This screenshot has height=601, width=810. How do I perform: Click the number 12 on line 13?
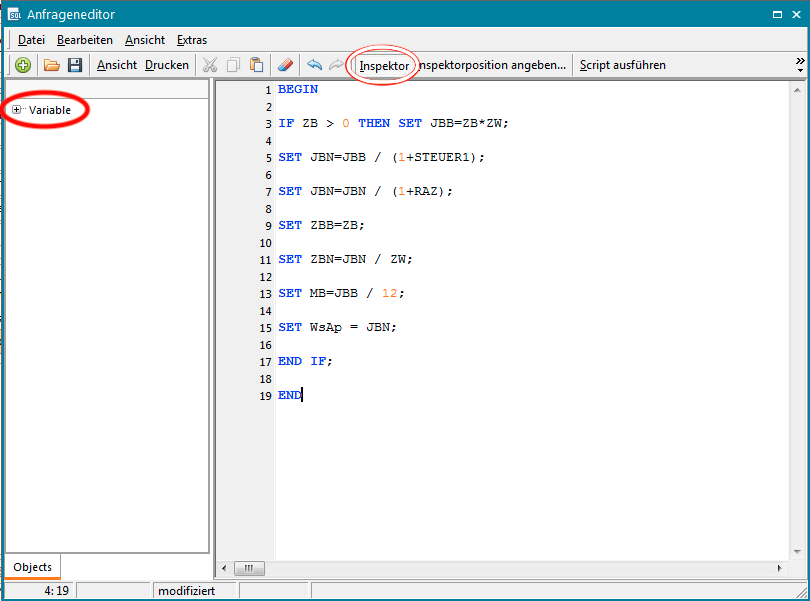tap(390, 294)
